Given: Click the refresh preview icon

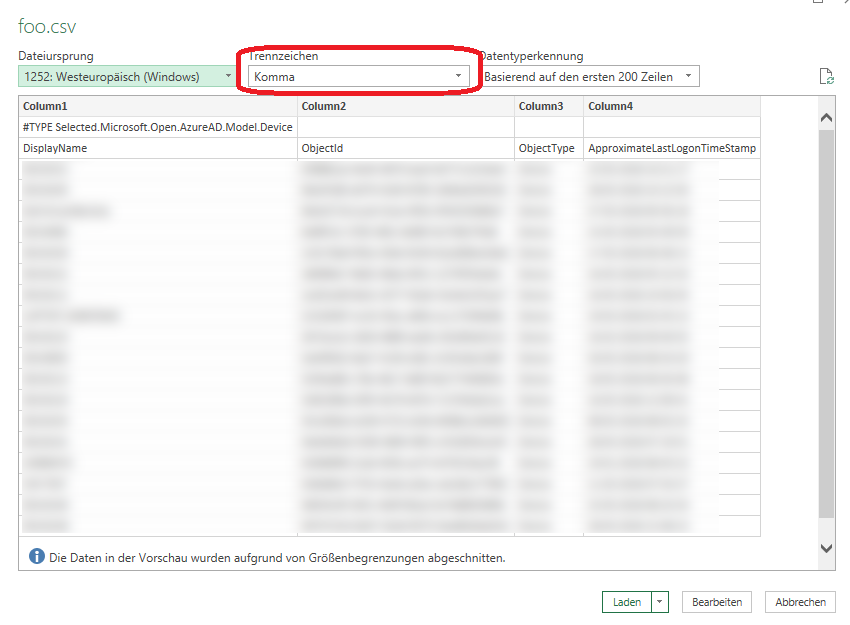Looking at the screenshot, I should [826, 77].
